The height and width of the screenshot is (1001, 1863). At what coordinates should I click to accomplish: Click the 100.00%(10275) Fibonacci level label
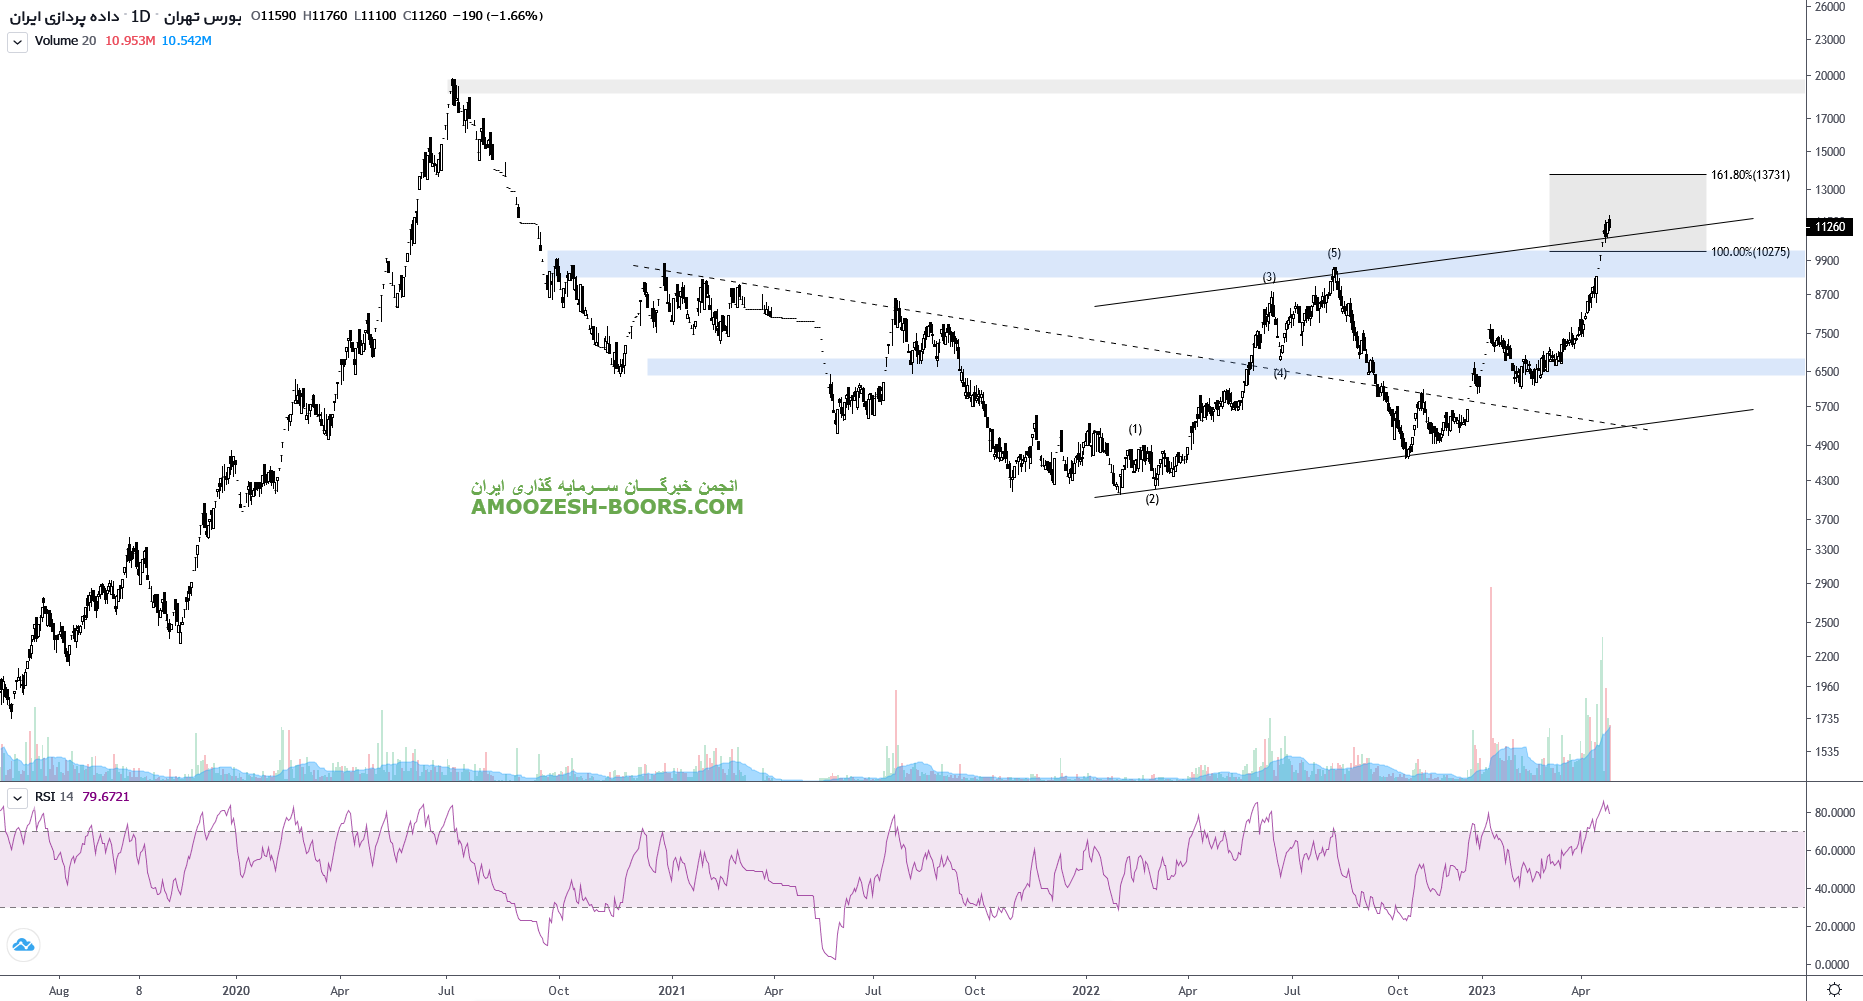1749,252
